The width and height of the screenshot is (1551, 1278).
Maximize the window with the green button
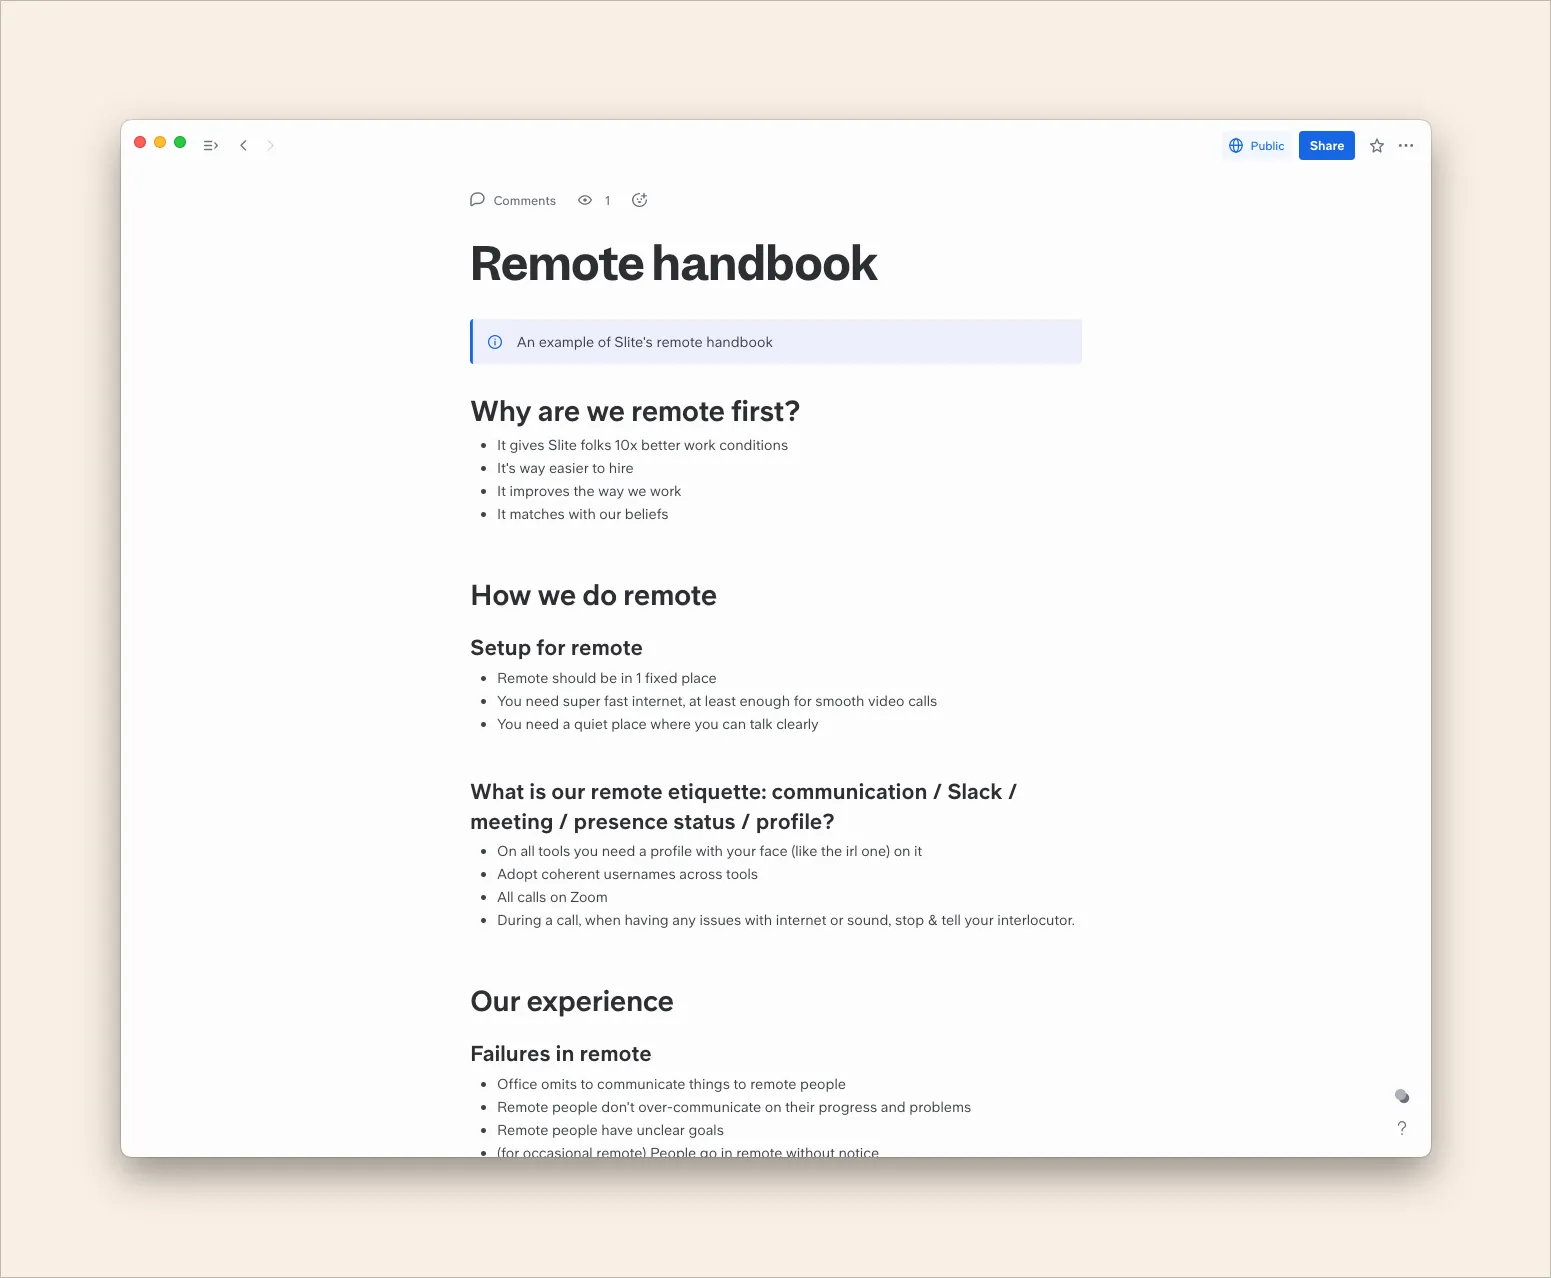pos(180,142)
